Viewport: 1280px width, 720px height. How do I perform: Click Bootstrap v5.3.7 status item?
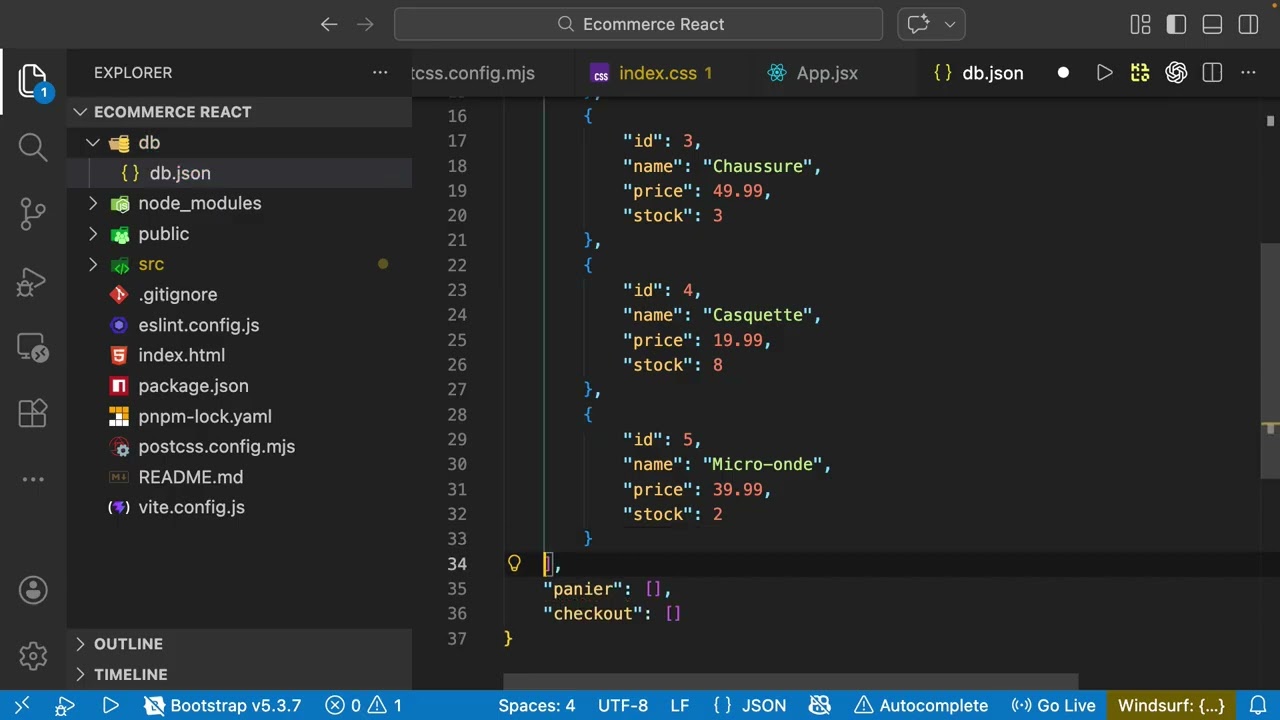pyautogui.click(x=222, y=706)
